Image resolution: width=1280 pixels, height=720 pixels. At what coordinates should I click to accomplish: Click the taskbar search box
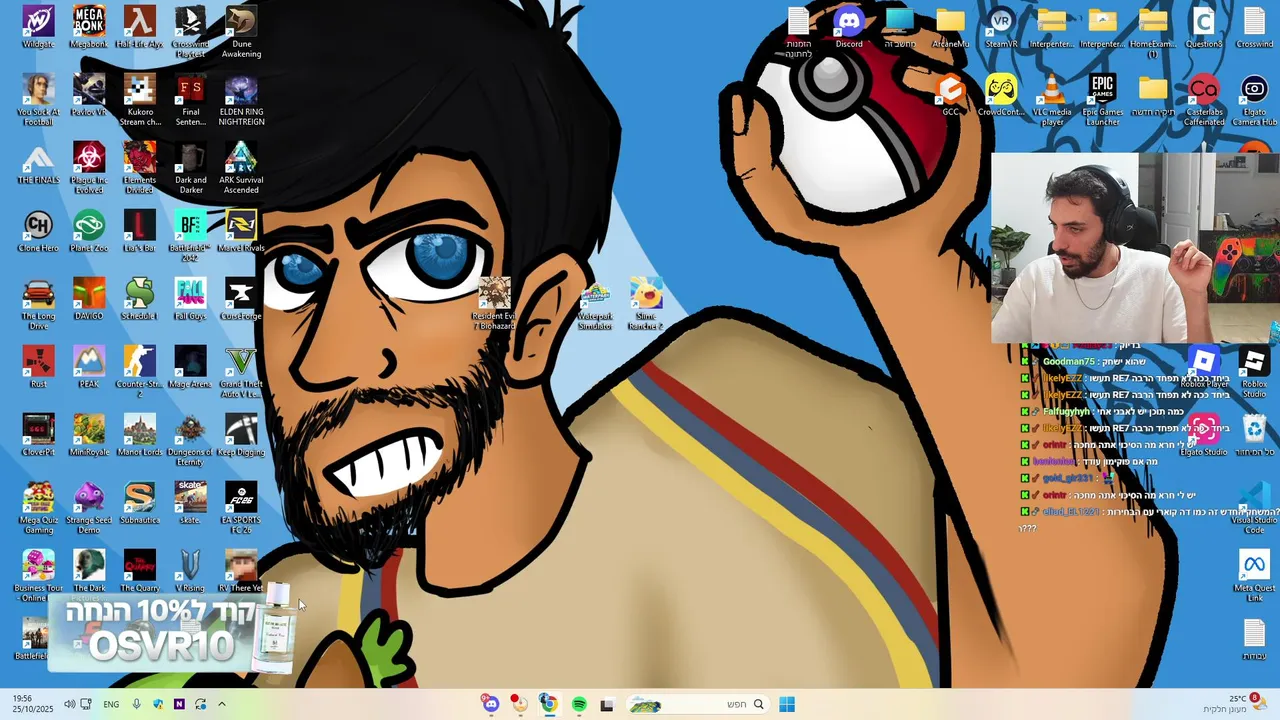[697, 704]
